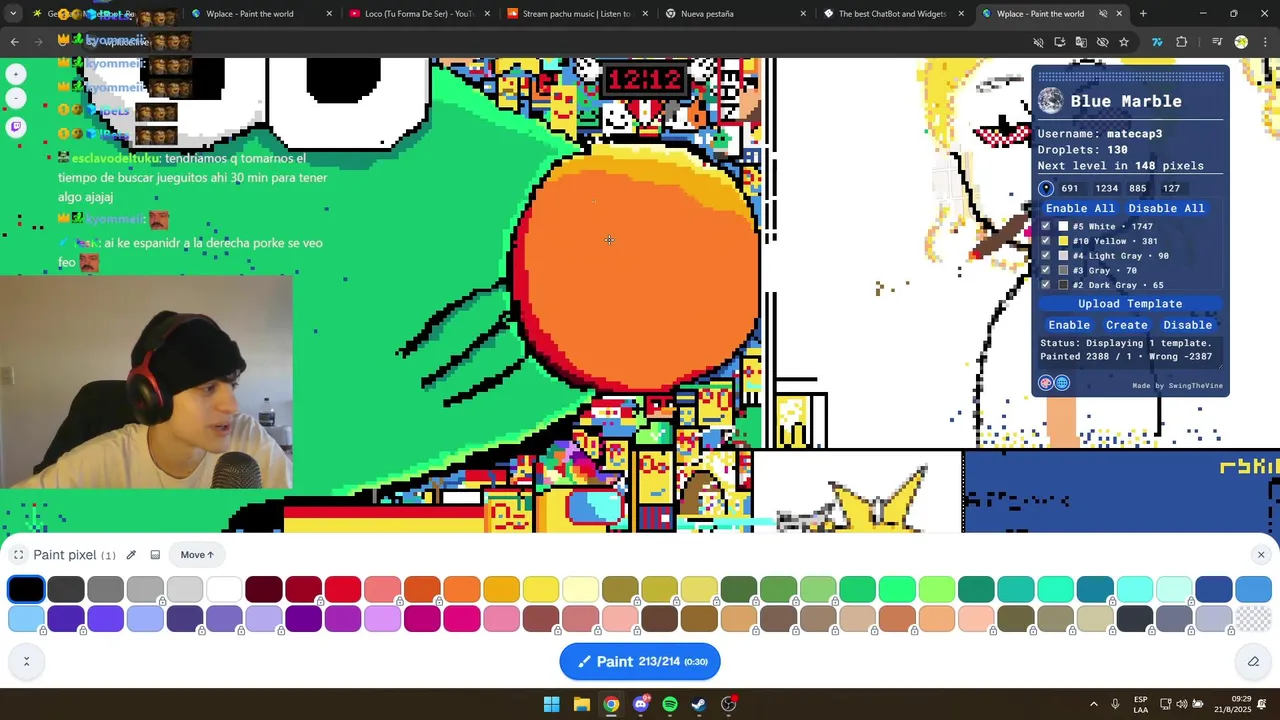The height and width of the screenshot is (720, 1280).
Task: Click the Disable button beside Create
Action: coord(1188,325)
